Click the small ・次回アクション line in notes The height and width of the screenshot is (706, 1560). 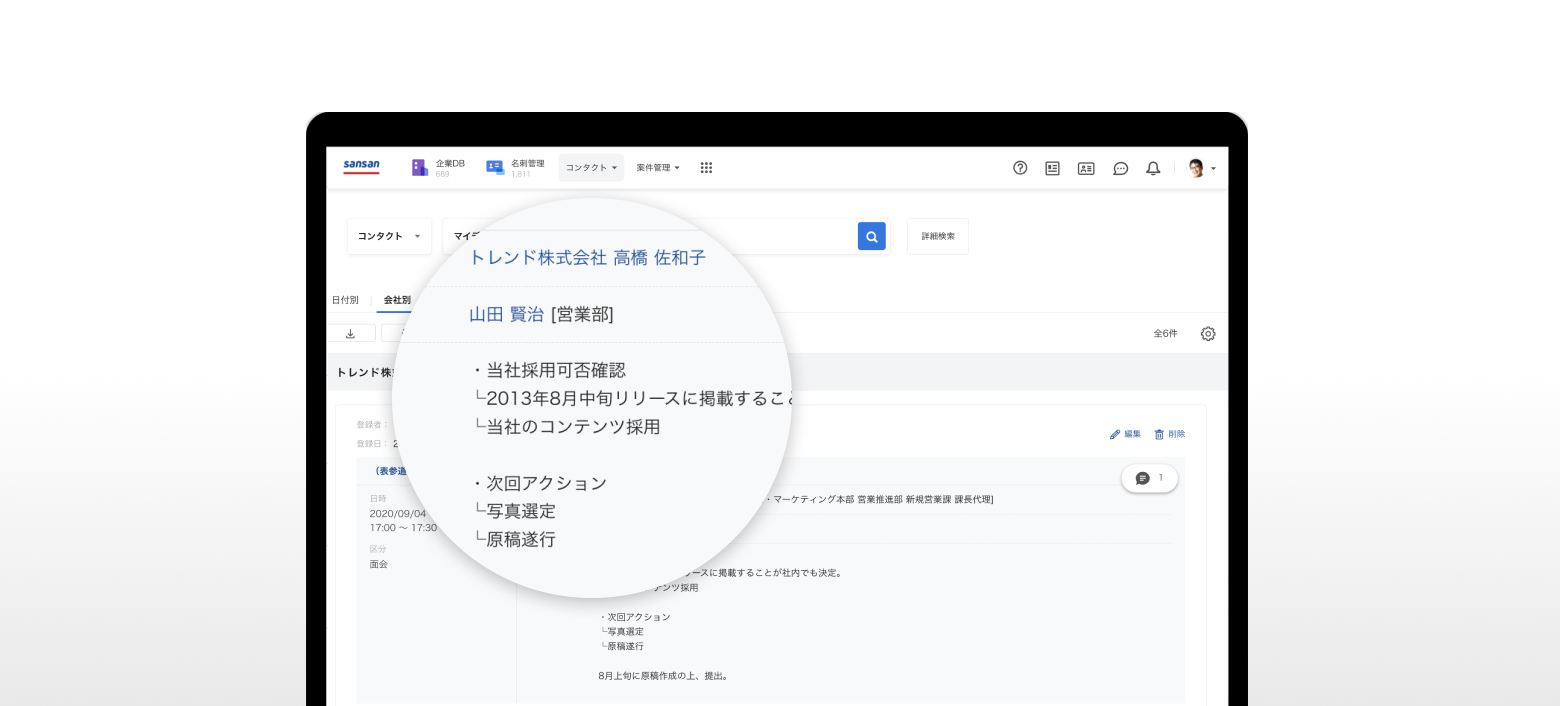[635, 617]
